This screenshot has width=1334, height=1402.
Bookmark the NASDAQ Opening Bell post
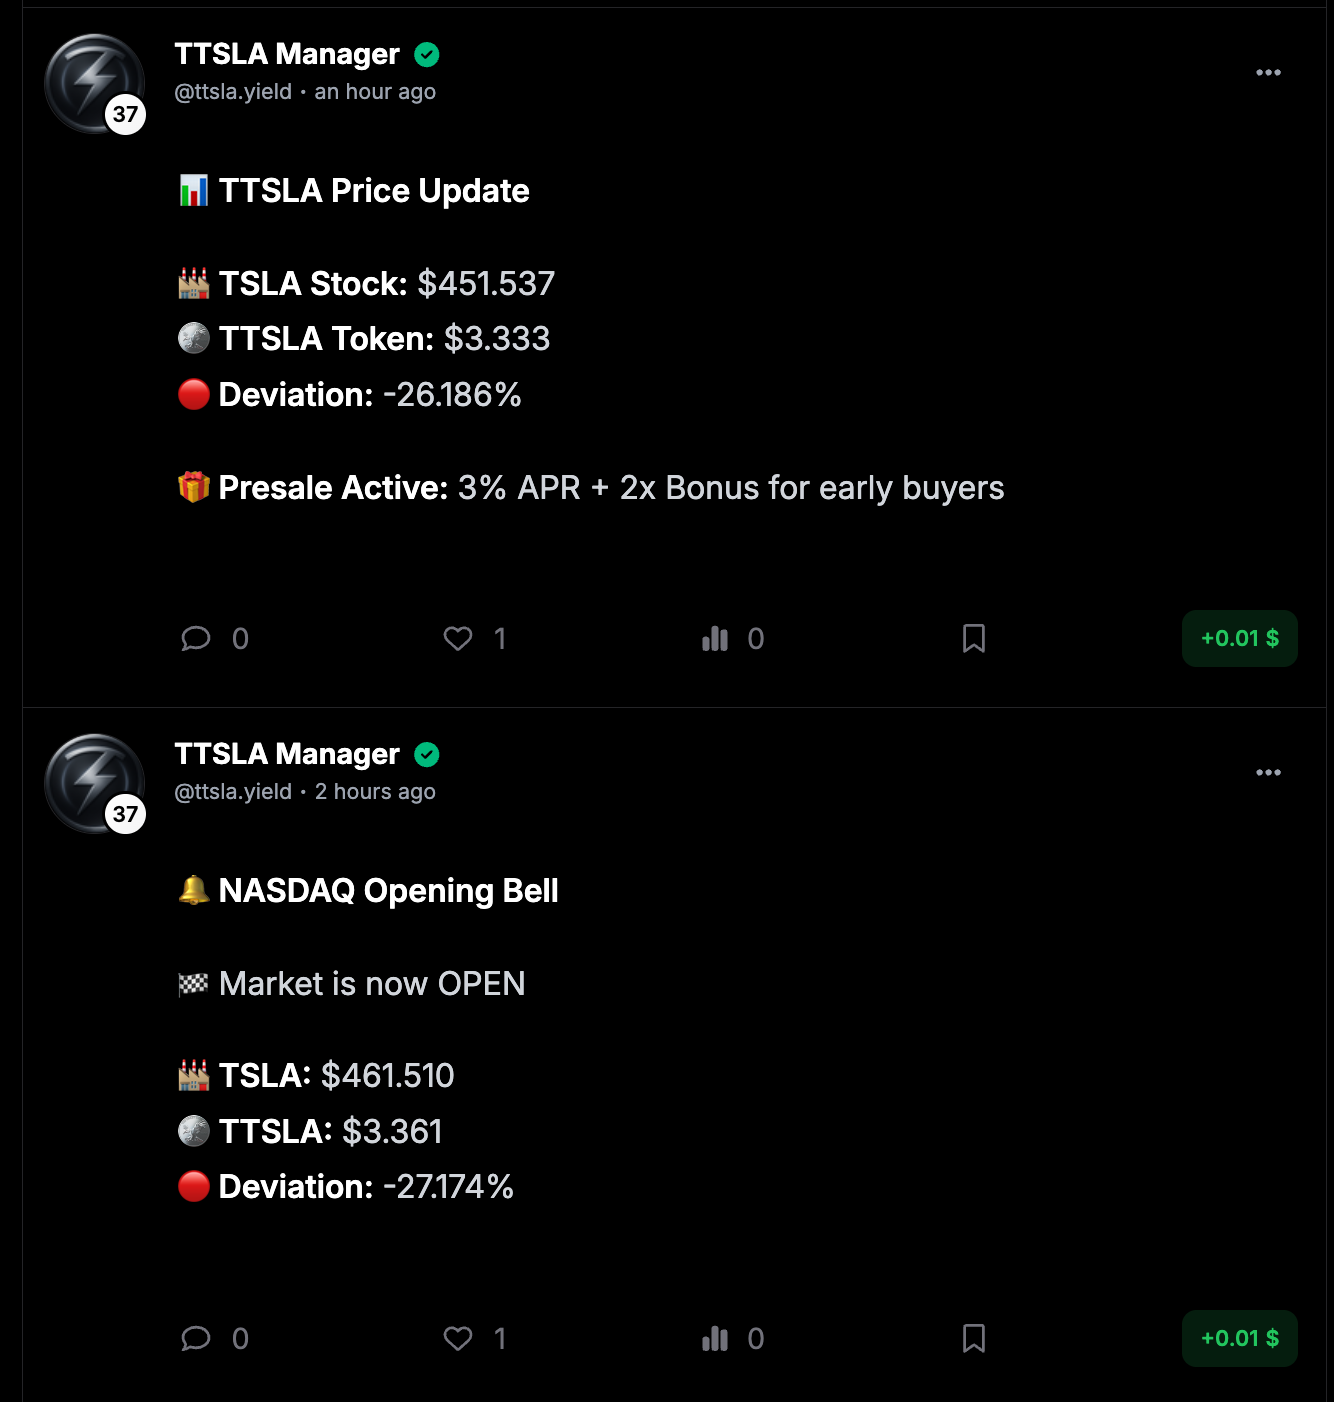[974, 1339]
